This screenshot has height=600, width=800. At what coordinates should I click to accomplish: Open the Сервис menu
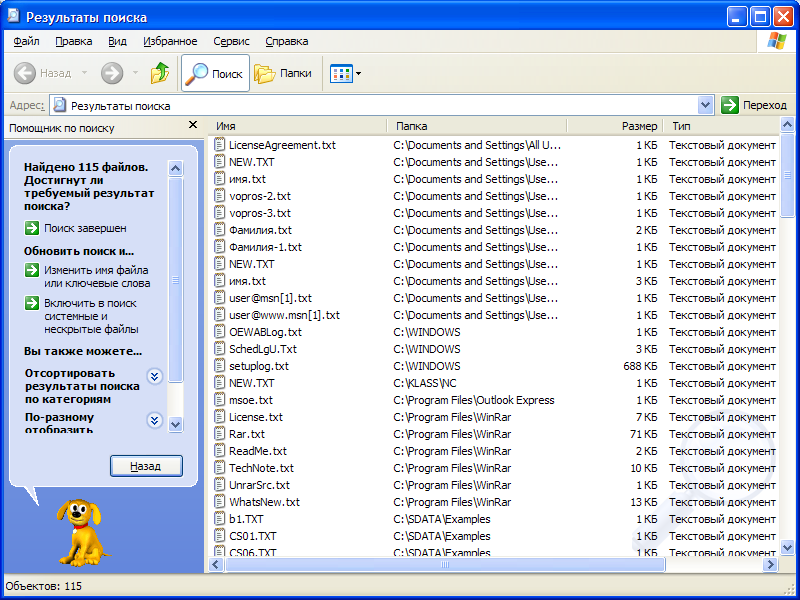point(232,41)
